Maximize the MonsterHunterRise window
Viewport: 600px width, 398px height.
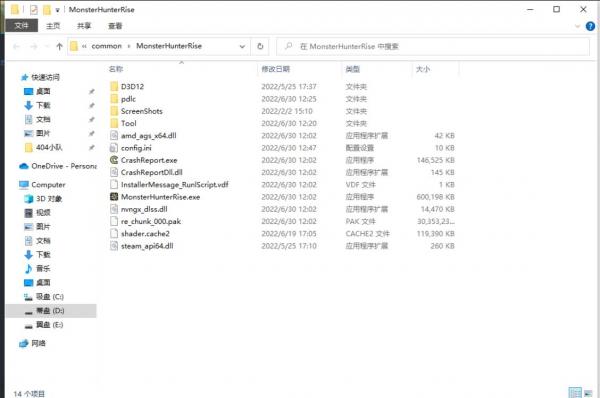coord(556,9)
